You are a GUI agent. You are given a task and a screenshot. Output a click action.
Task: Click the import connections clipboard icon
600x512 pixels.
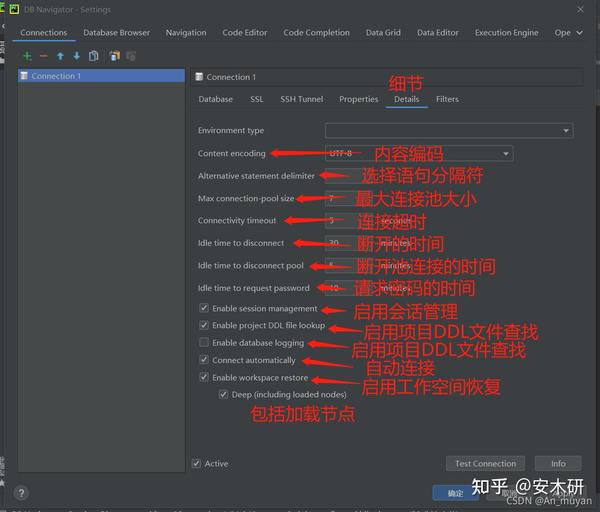pos(114,56)
